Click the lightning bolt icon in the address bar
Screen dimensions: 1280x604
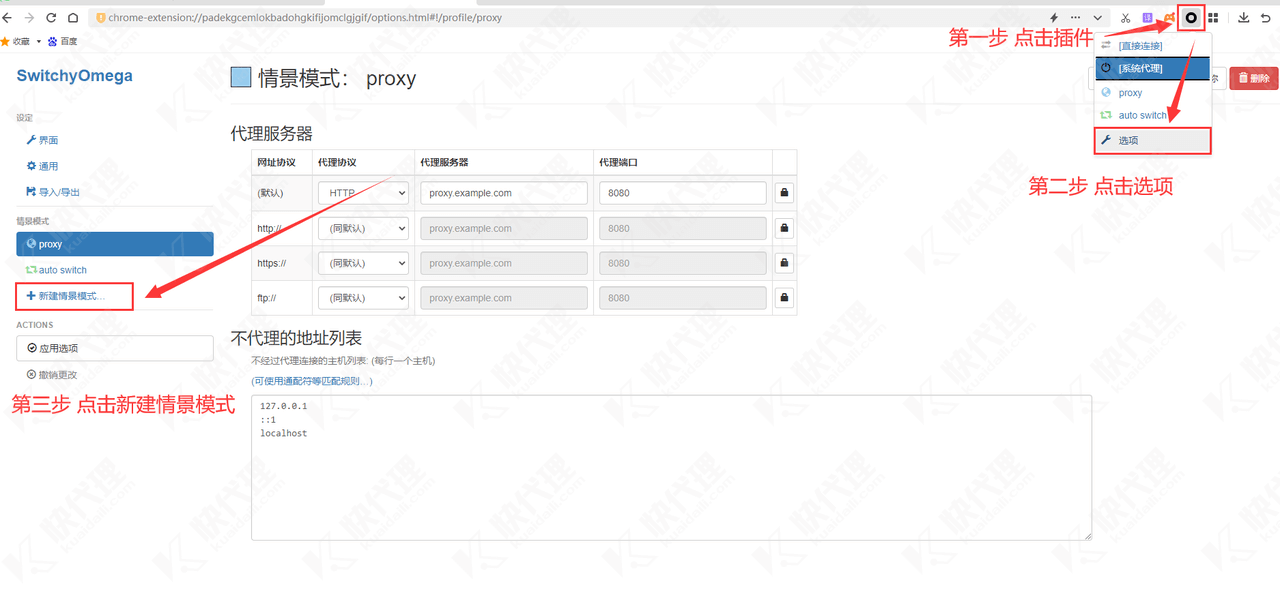tap(1054, 18)
